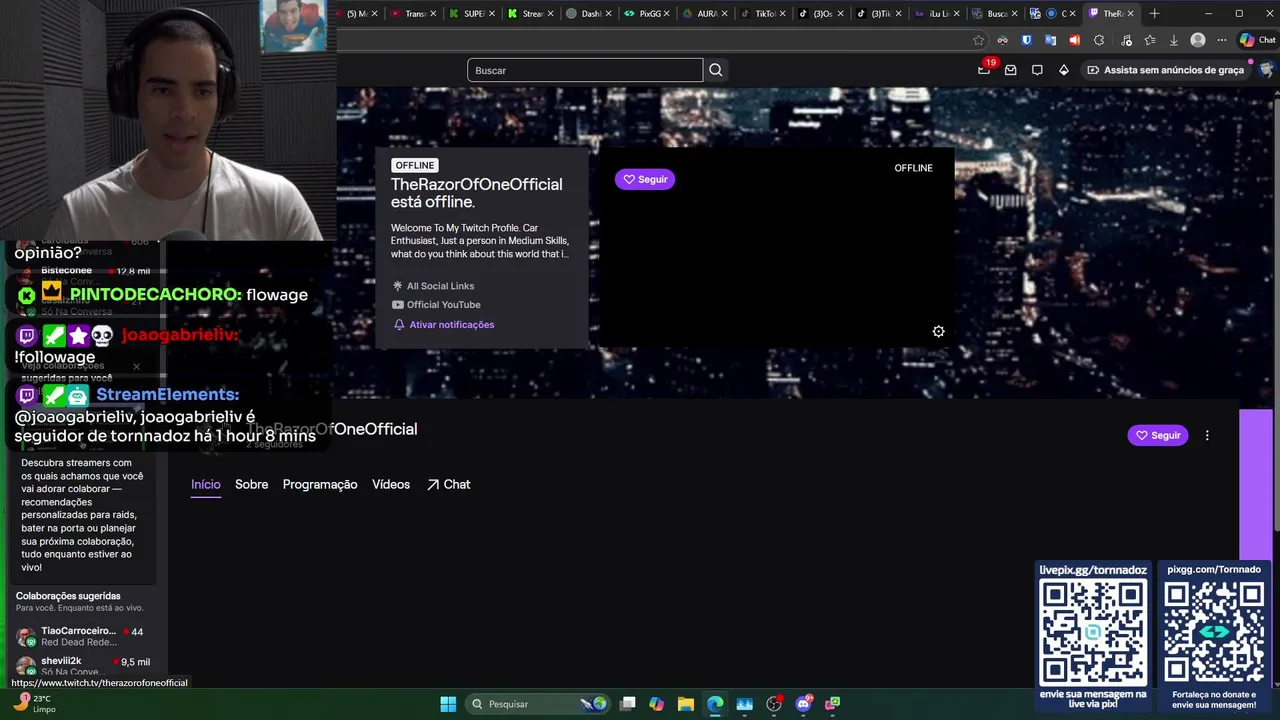The image size is (1280, 720).
Task: Select sheviii2k suggested collaboration channel
Action: [x=82, y=665]
